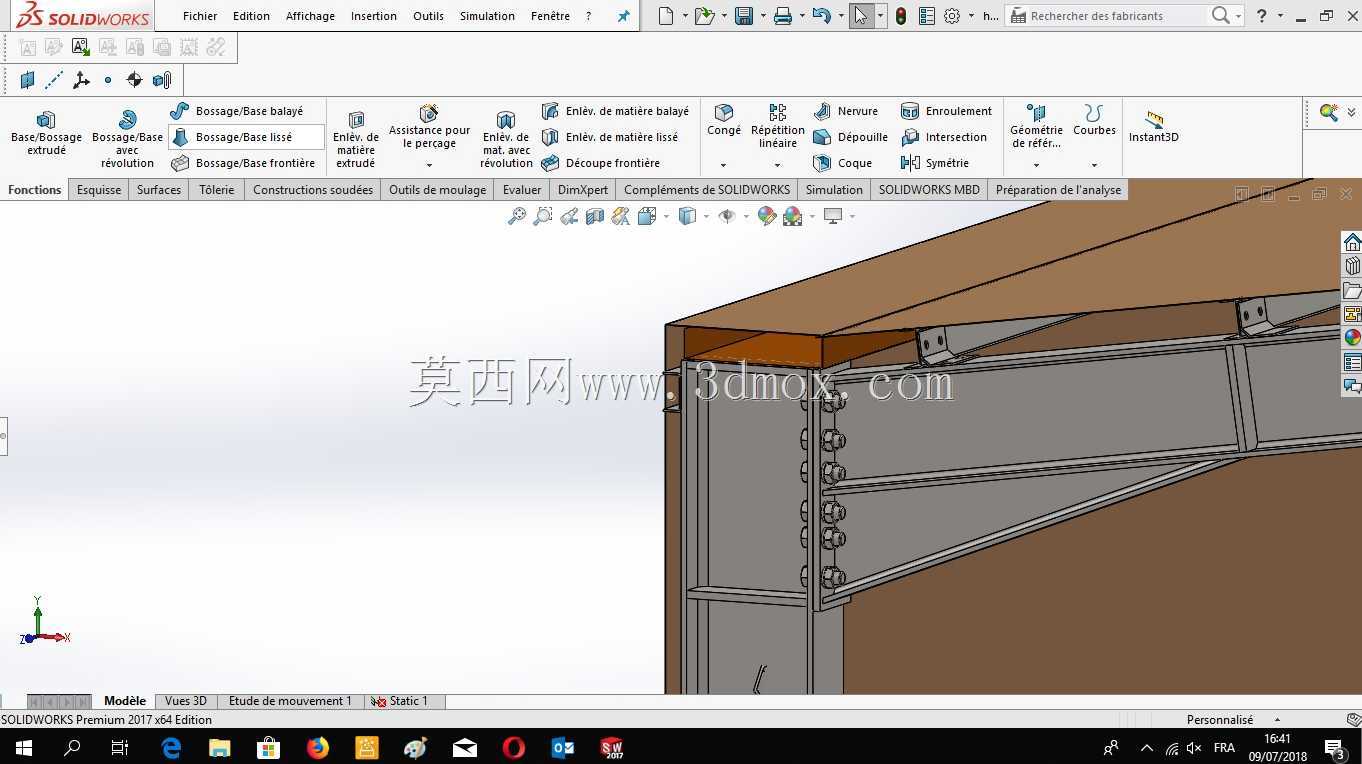
Task: Start Répétition linéaire pattern
Action: pos(778,126)
